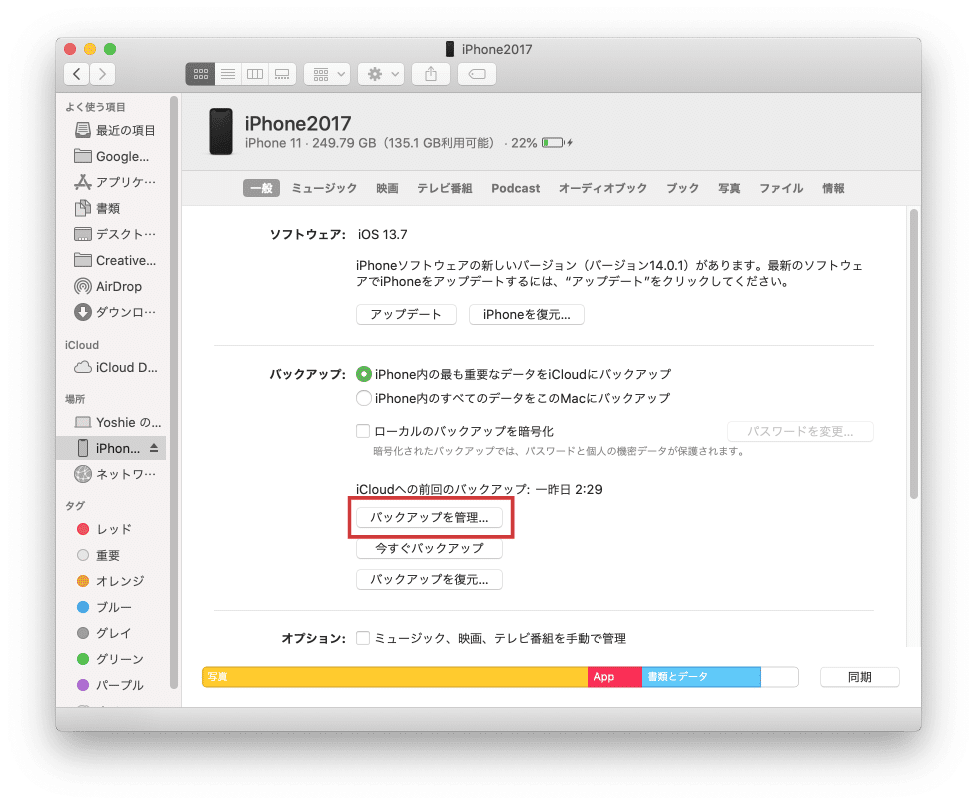Image resolution: width=977 pixels, height=805 pixels.
Task: Switch Finder to column view
Action: point(255,74)
